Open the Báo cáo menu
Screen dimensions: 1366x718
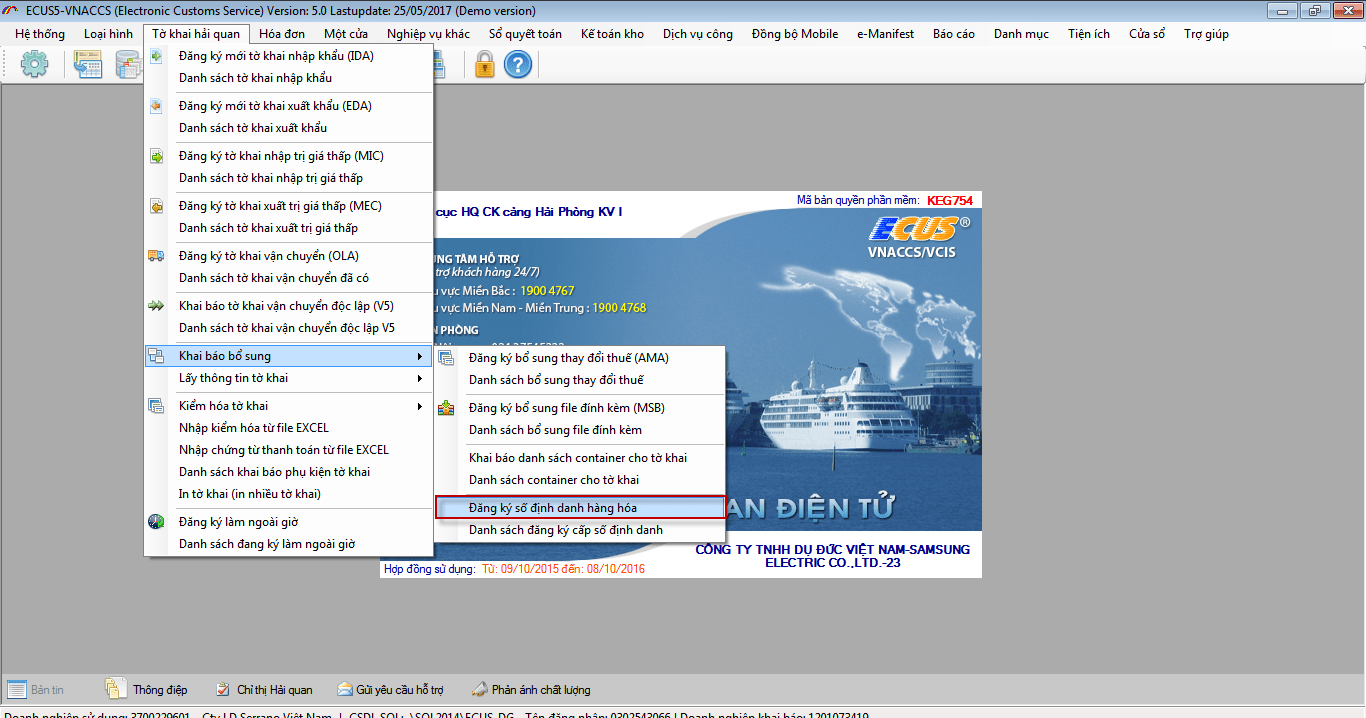954,34
